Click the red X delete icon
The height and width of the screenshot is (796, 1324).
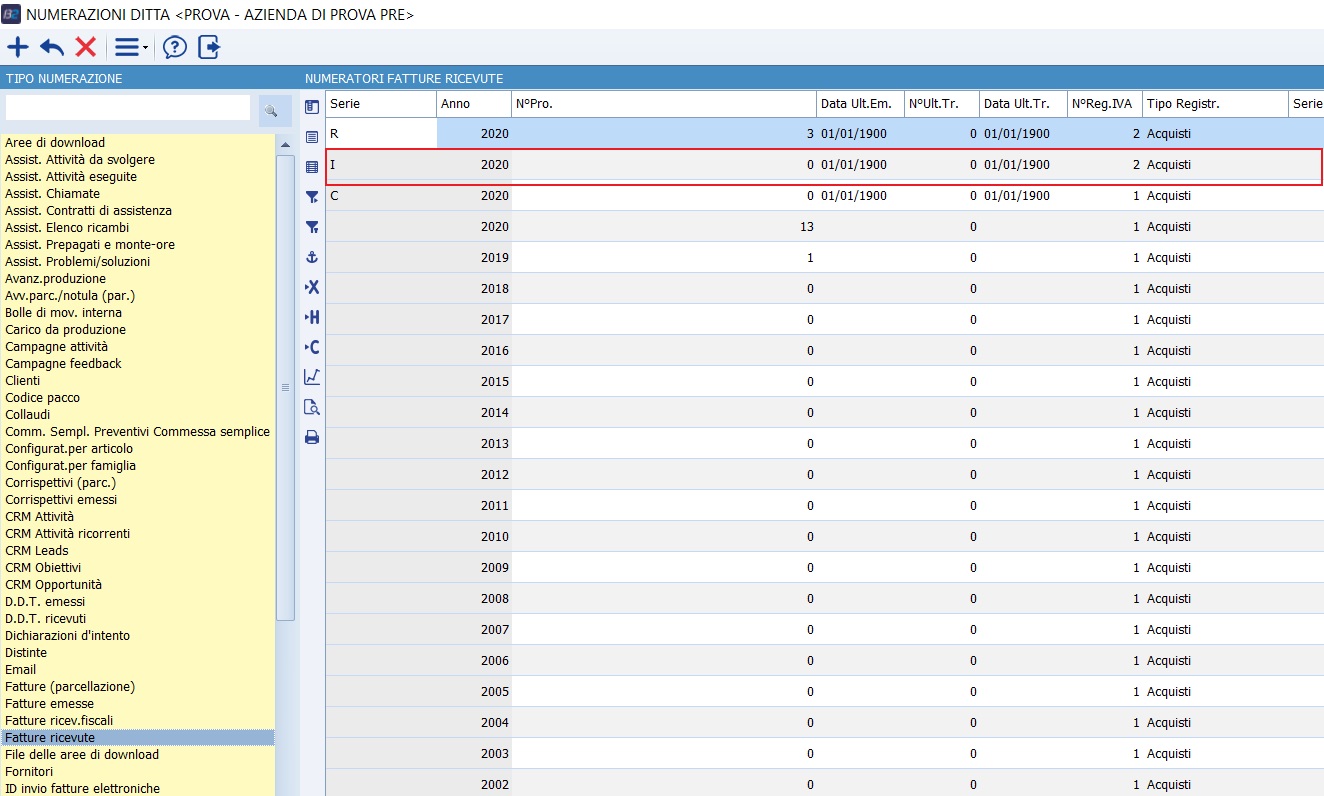click(x=86, y=47)
